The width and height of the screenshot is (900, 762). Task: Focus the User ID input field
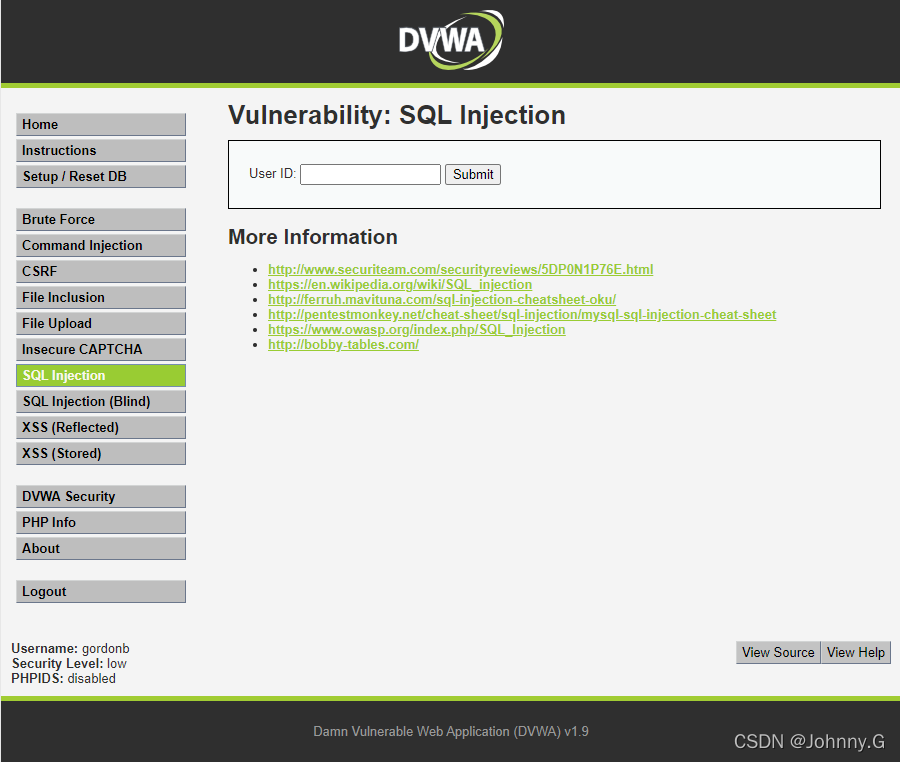pyautogui.click(x=370, y=174)
